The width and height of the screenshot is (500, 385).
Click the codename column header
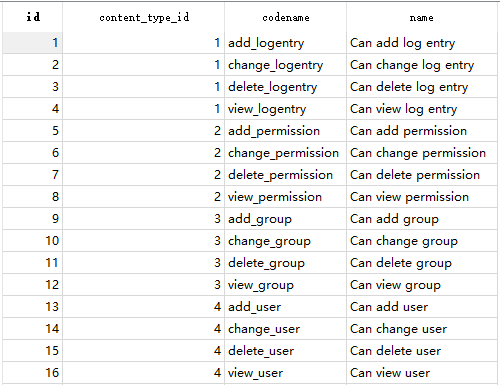point(286,17)
